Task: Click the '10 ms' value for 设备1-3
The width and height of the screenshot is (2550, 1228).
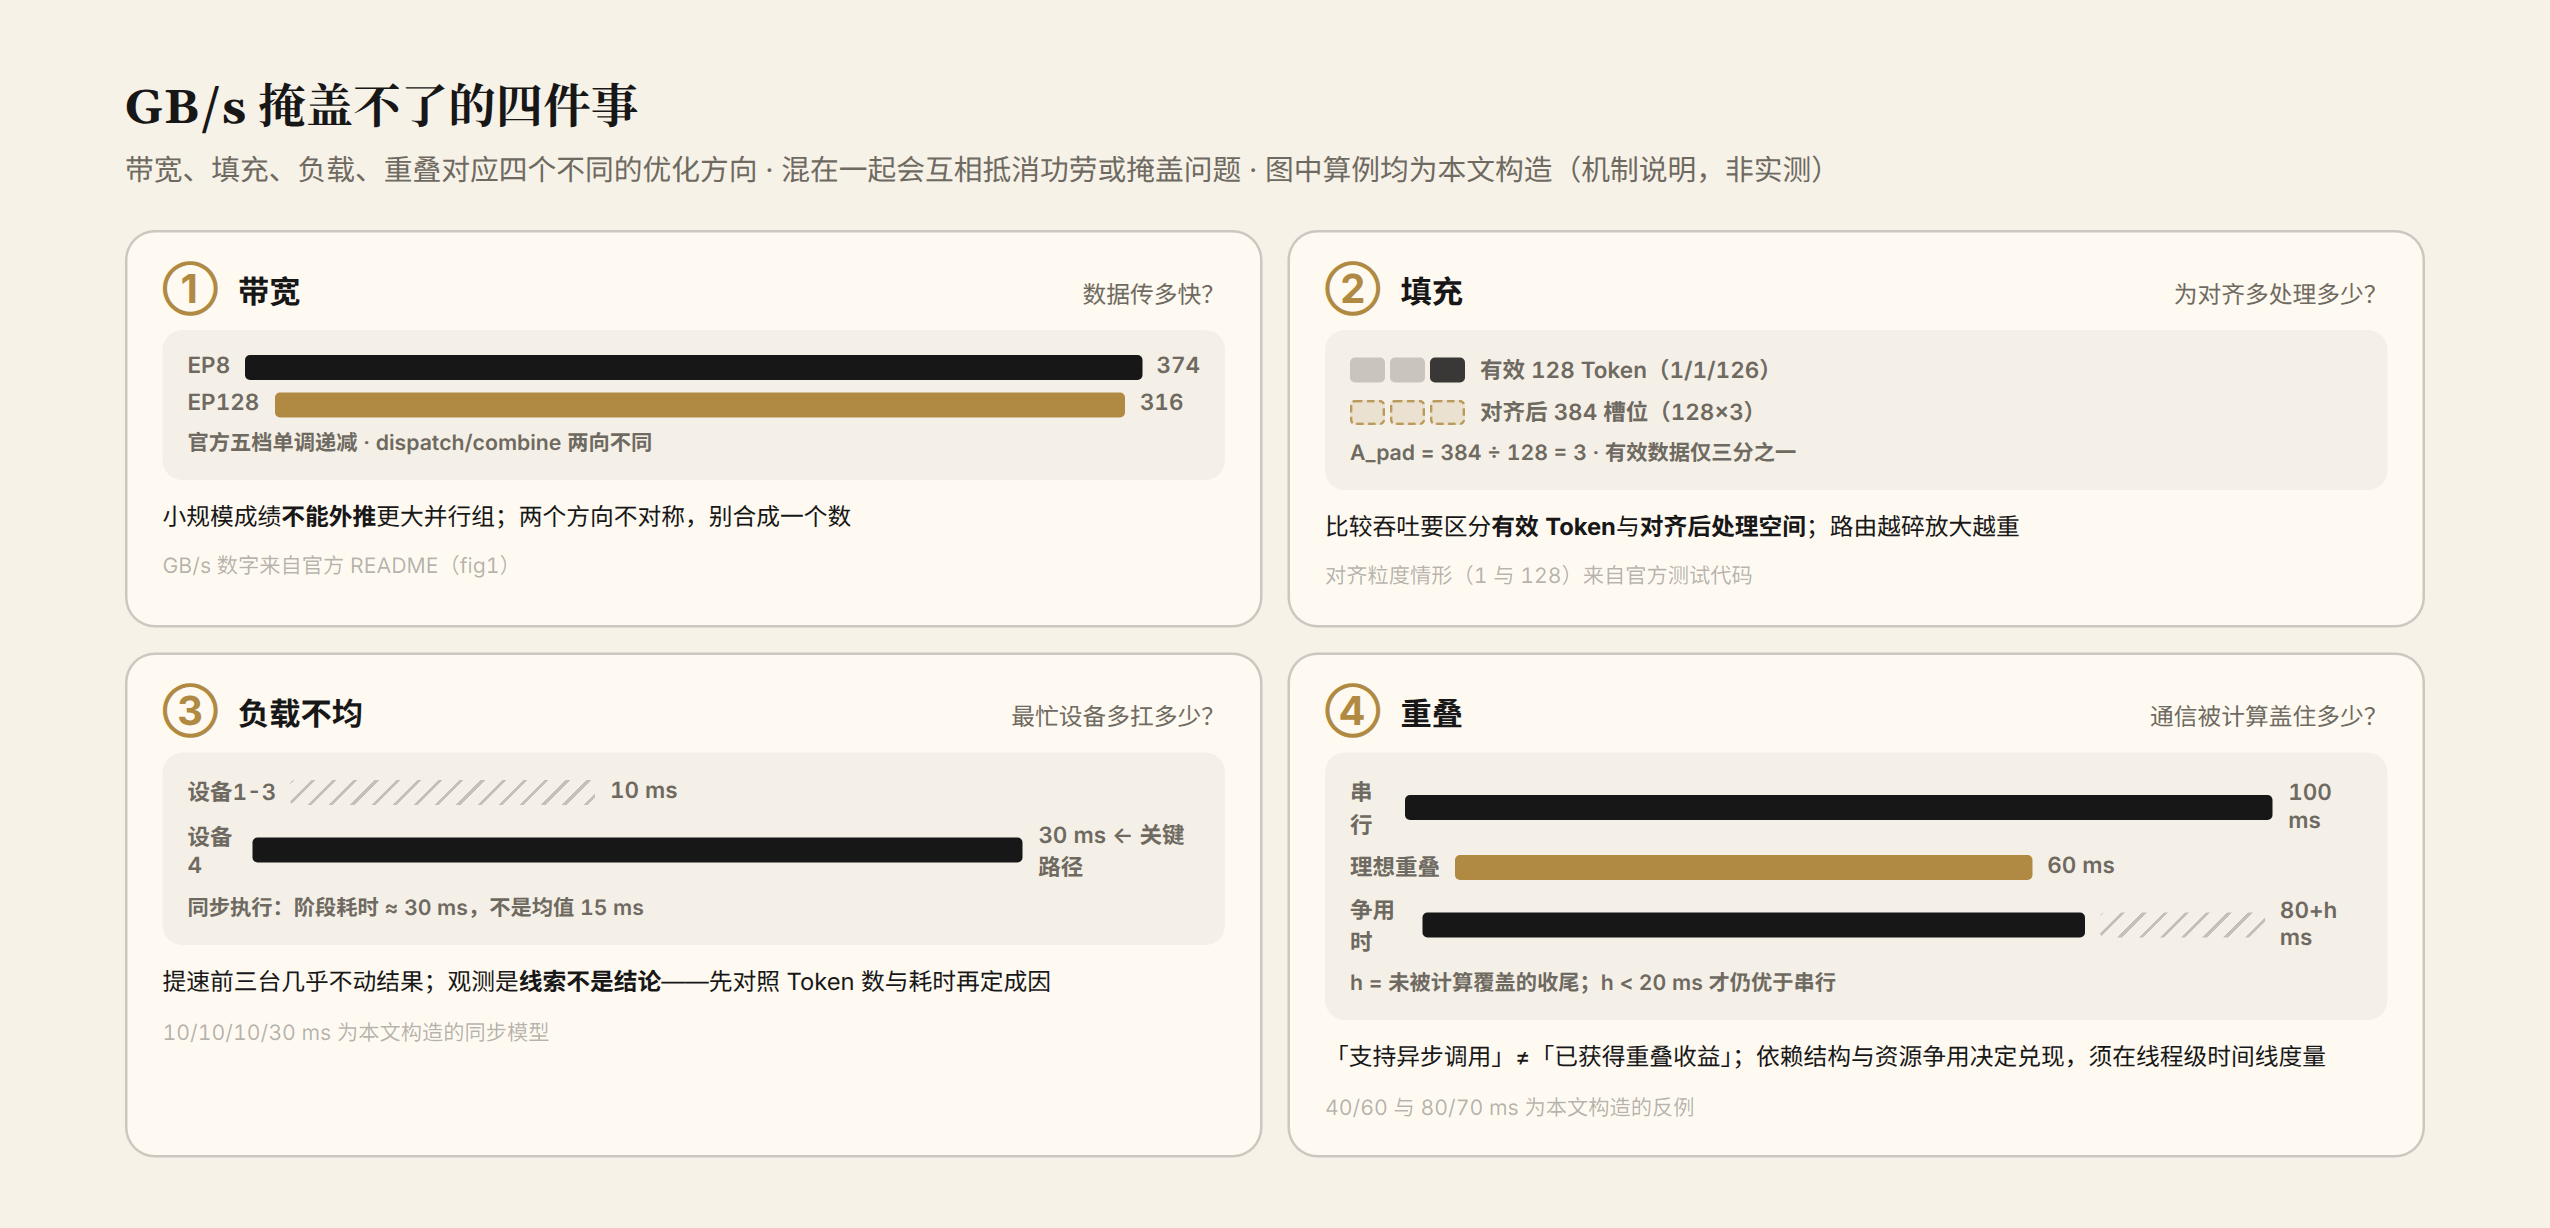Action: click(x=644, y=790)
